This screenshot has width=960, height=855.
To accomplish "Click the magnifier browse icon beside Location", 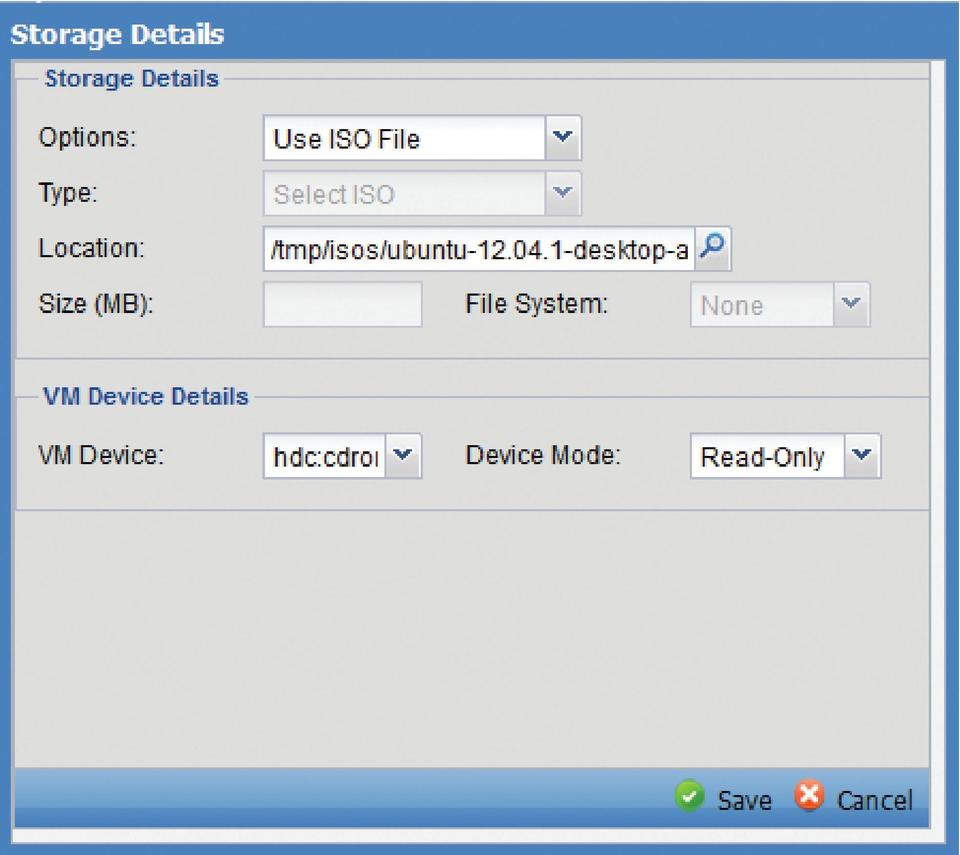I will coord(714,249).
